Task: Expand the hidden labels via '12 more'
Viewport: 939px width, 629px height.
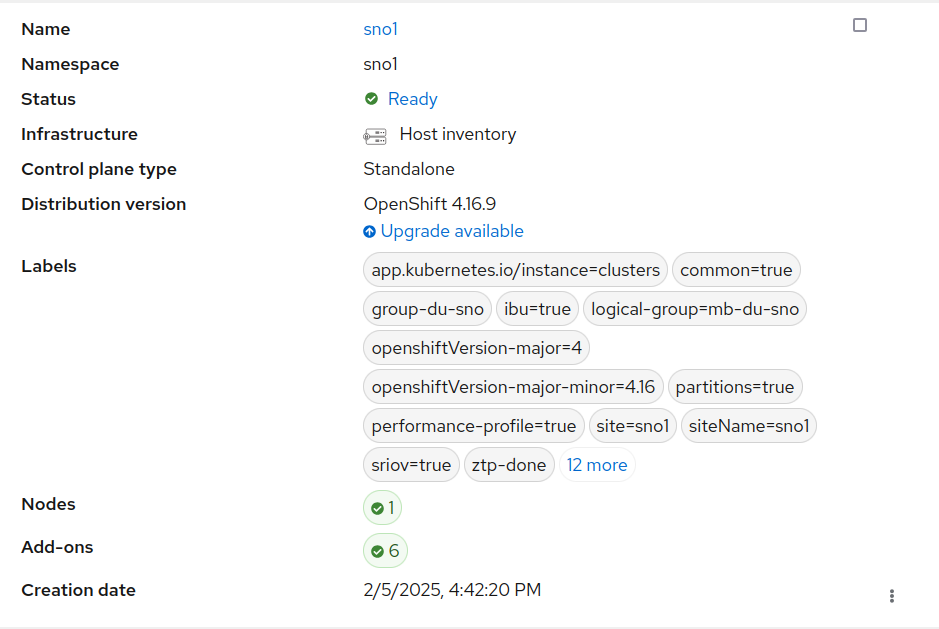Action: (597, 465)
